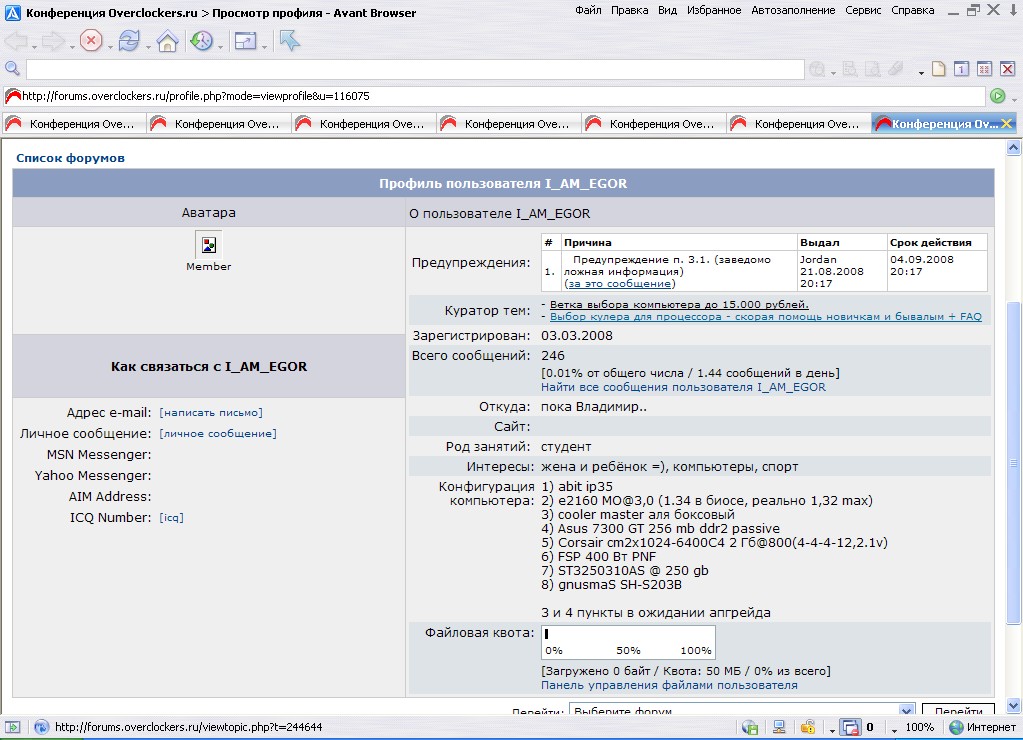This screenshot has height=740, width=1023.
Task: Click 'Найти все сообщения пользователя I_AM_EGOR'
Action: [683, 387]
